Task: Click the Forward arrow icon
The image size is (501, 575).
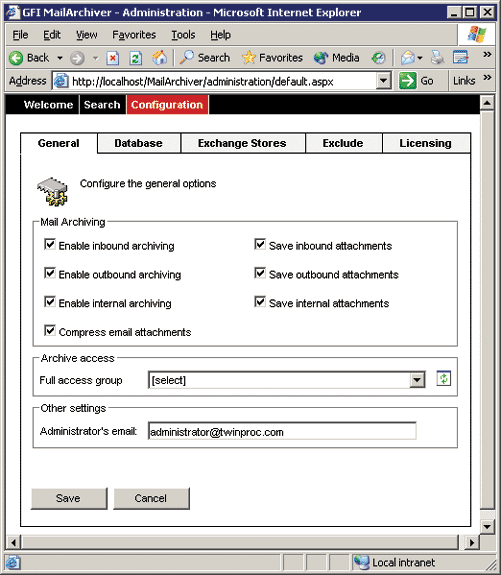Action: coord(77,58)
